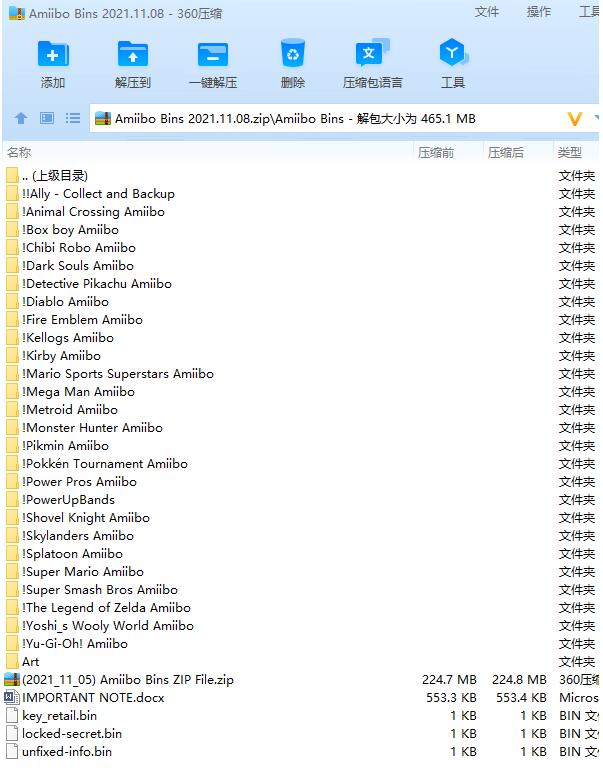Click 文件夹 type cell of !Kirby Amiibo
Screen dimensions: 603x773
576,356
